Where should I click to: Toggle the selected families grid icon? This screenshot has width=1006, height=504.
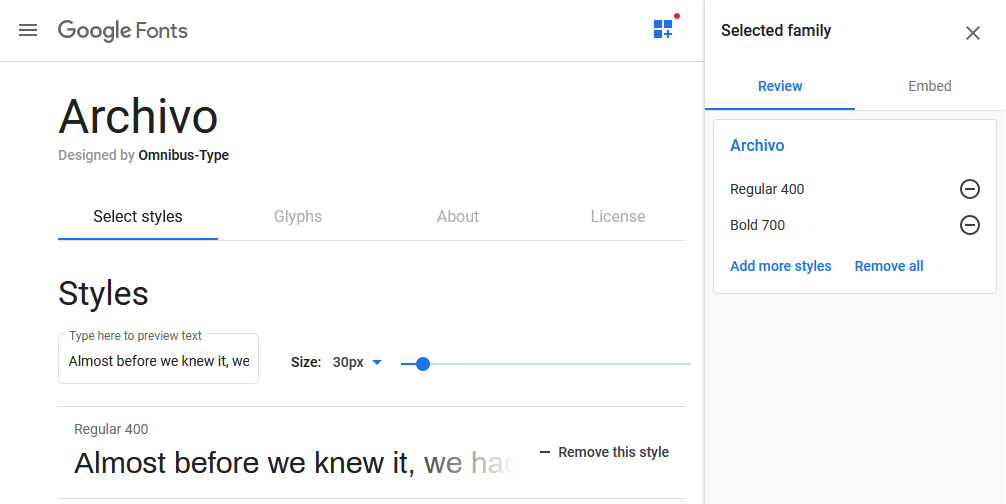[663, 29]
